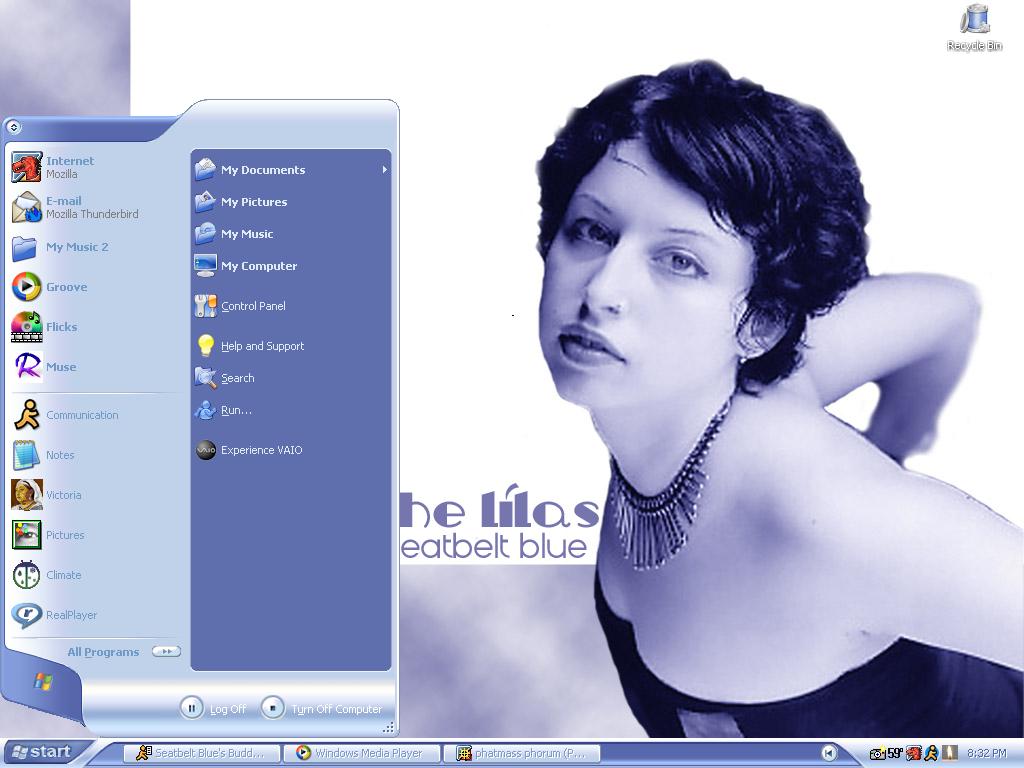The image size is (1024, 768).
Task: Click the 'Flicks' text label
Action: click(x=61, y=327)
